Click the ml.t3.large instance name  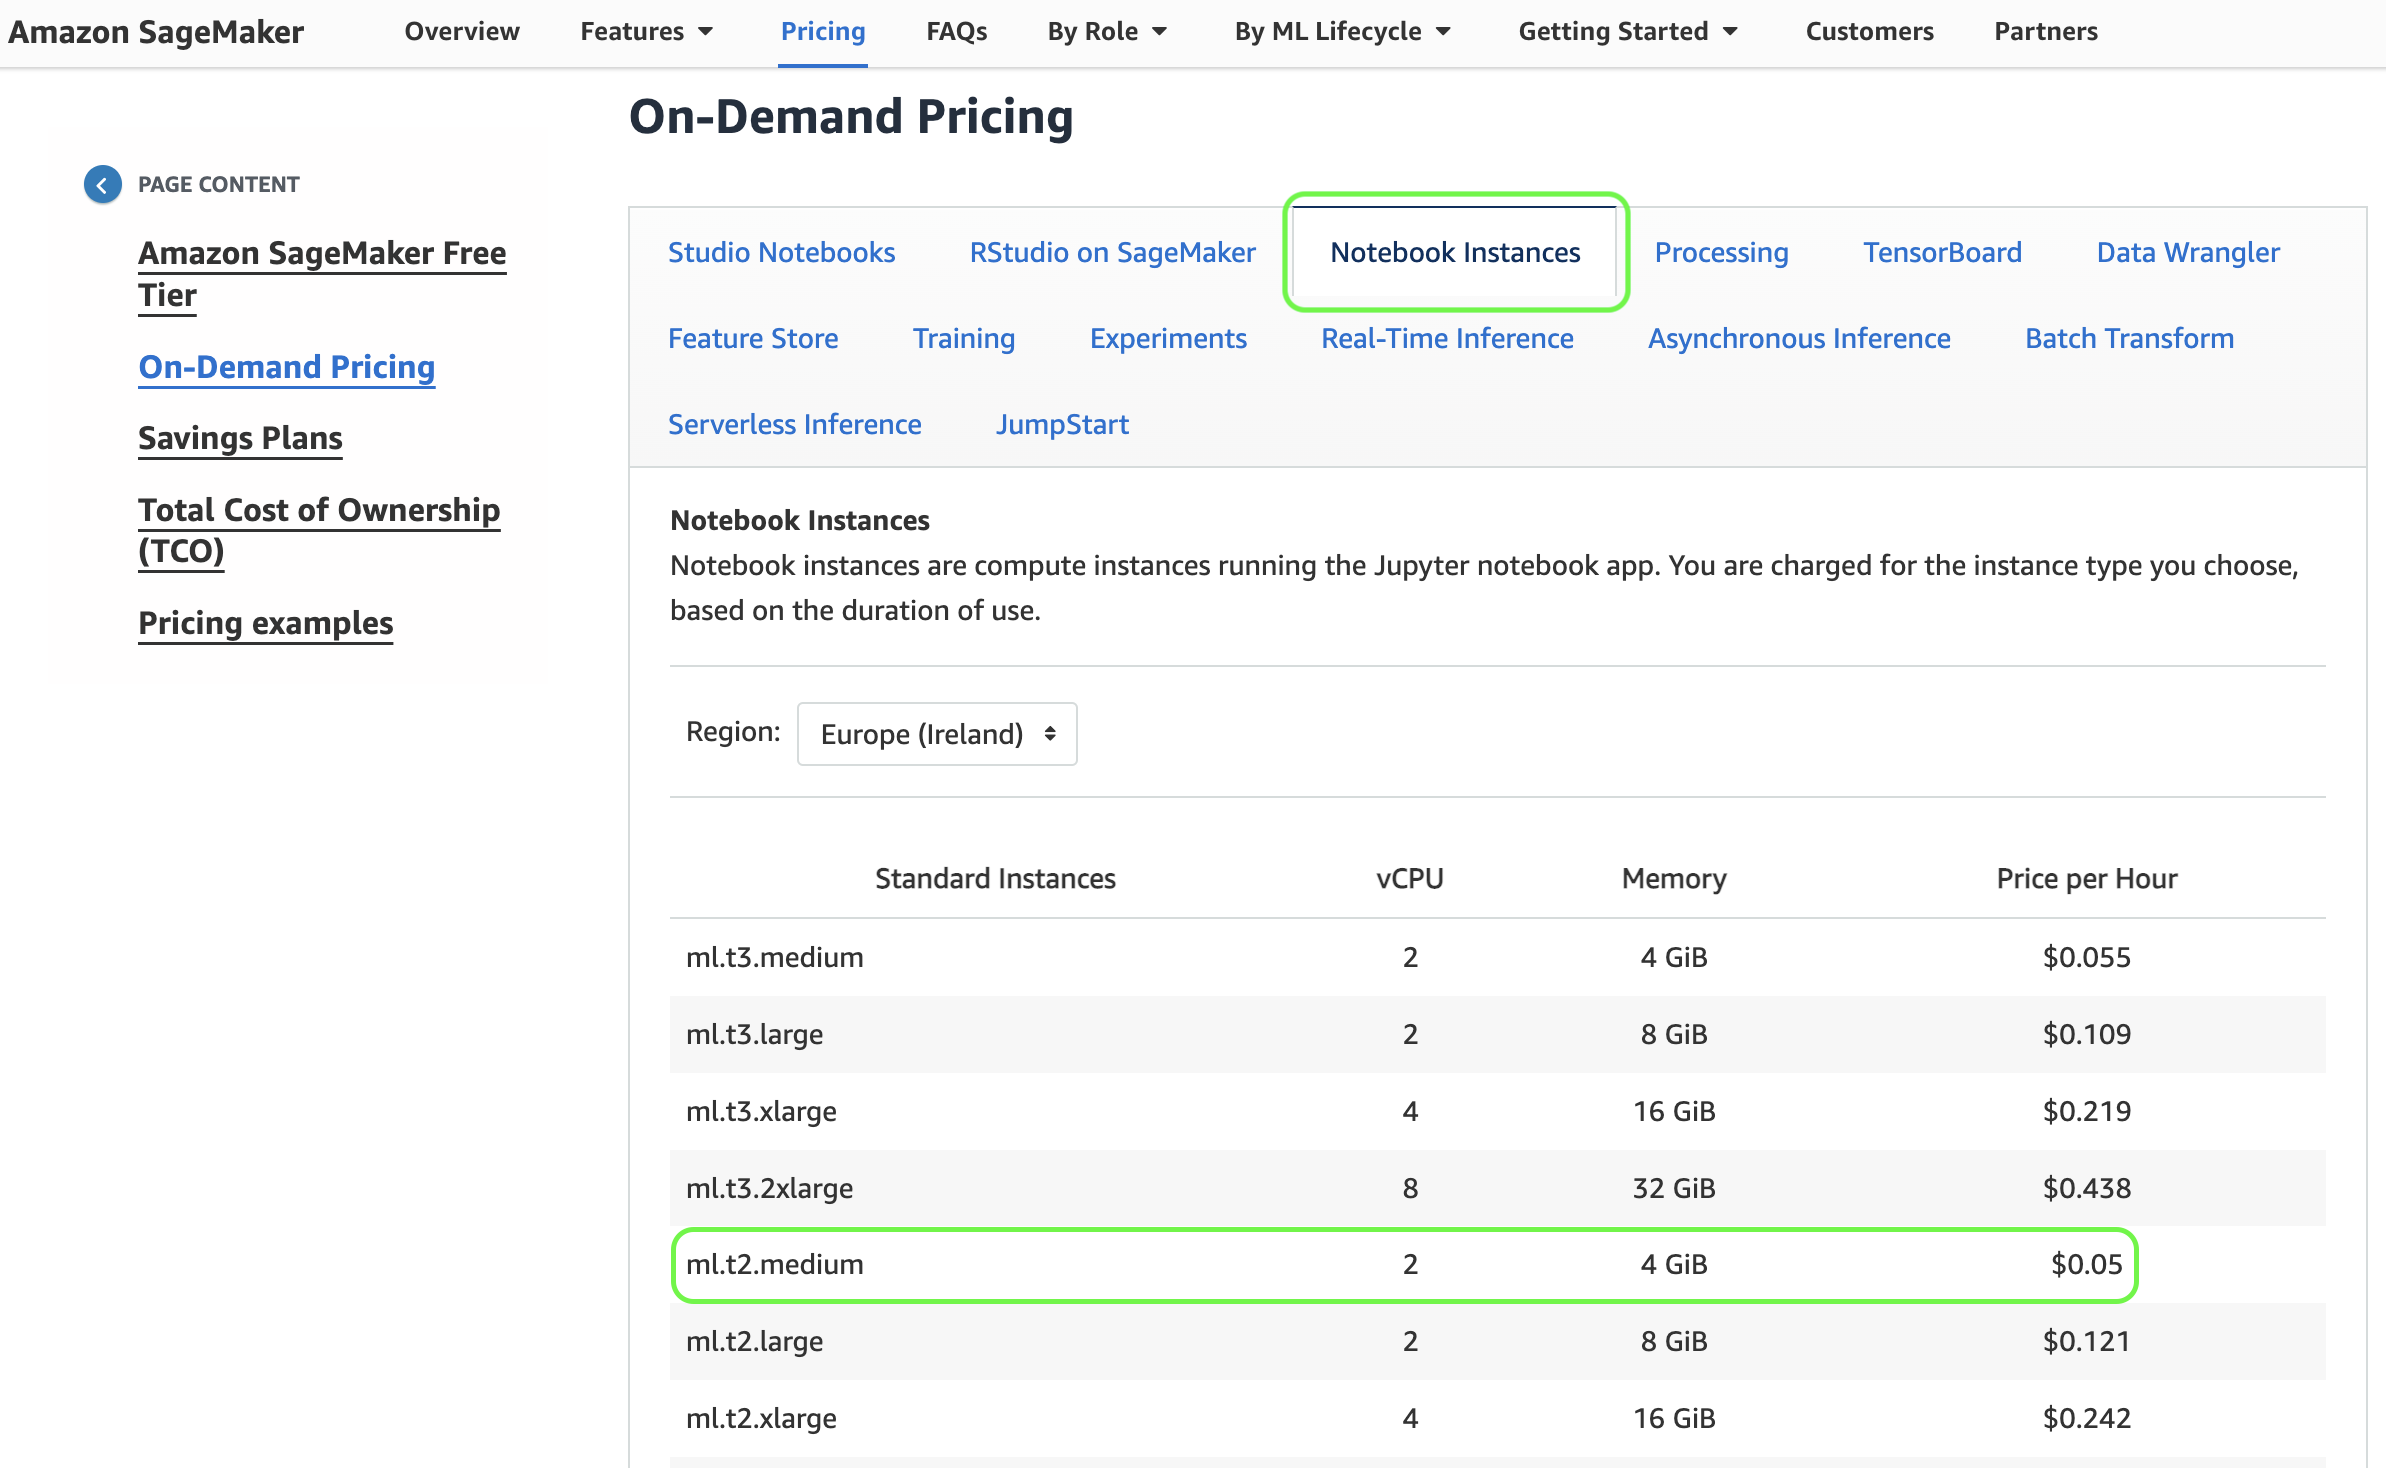(x=754, y=1034)
